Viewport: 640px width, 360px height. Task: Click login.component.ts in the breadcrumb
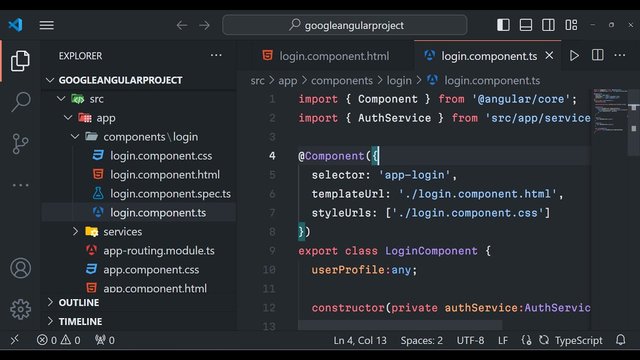point(492,81)
